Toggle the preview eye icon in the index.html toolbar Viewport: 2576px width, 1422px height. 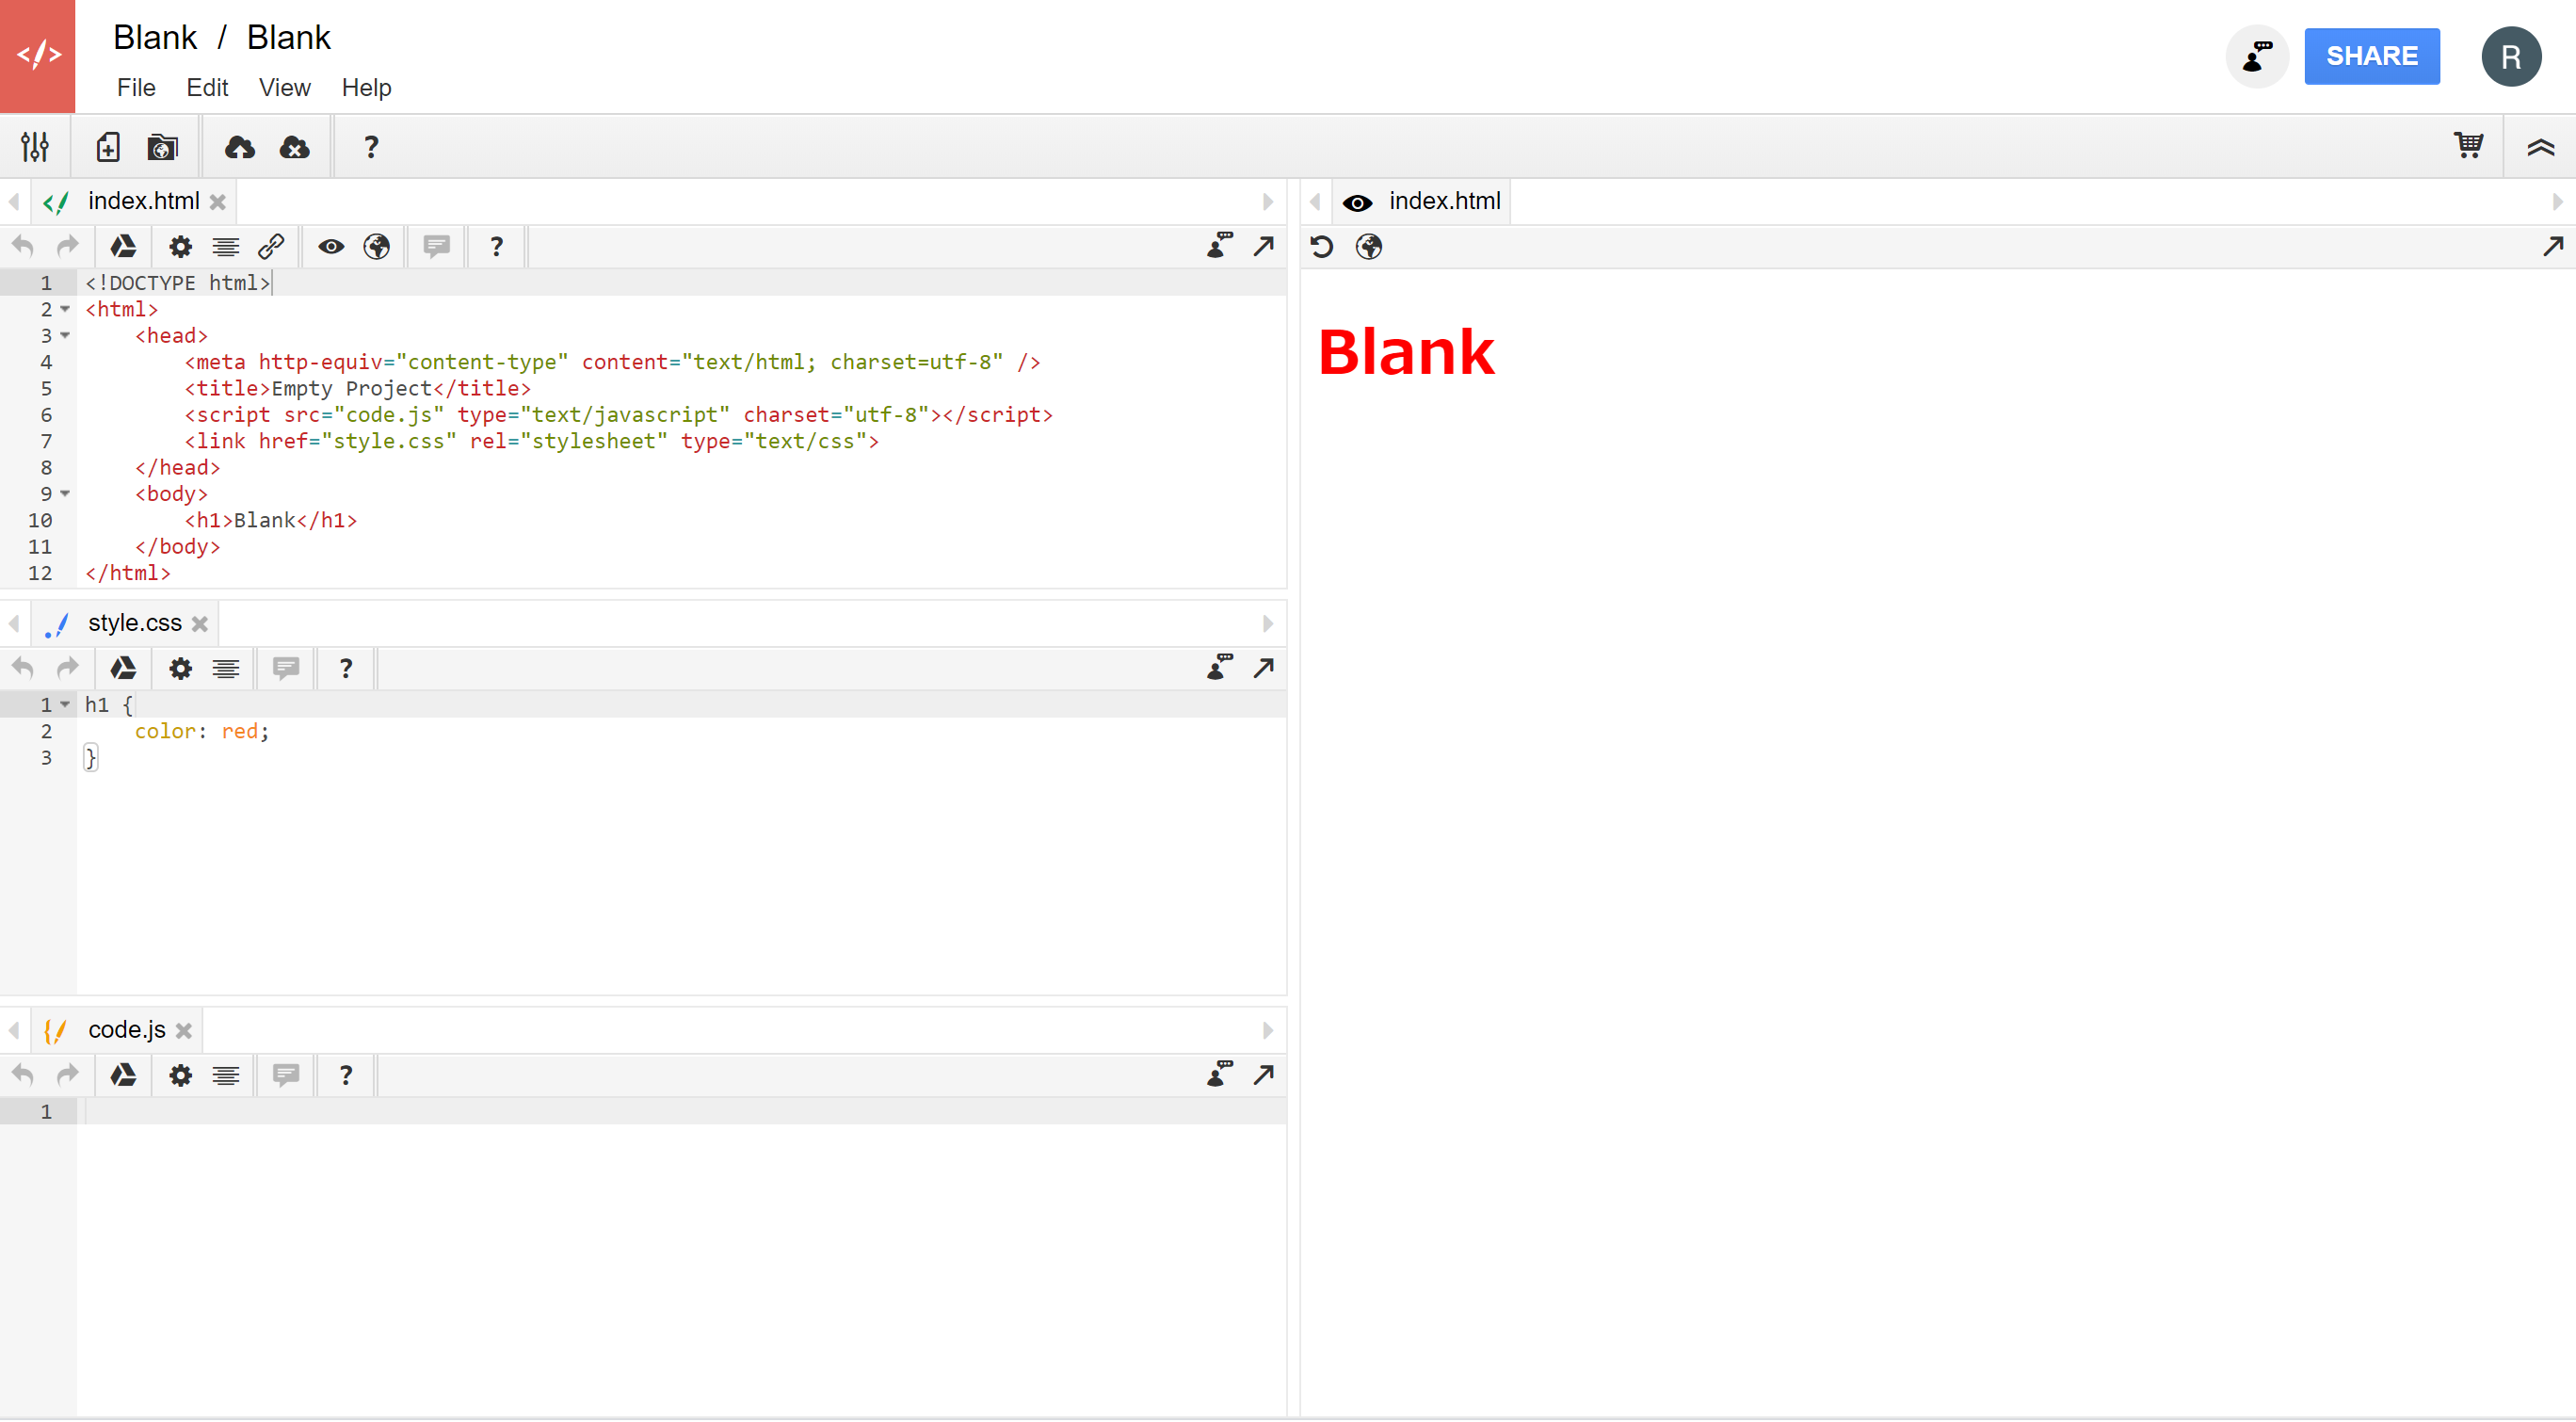pos(331,246)
